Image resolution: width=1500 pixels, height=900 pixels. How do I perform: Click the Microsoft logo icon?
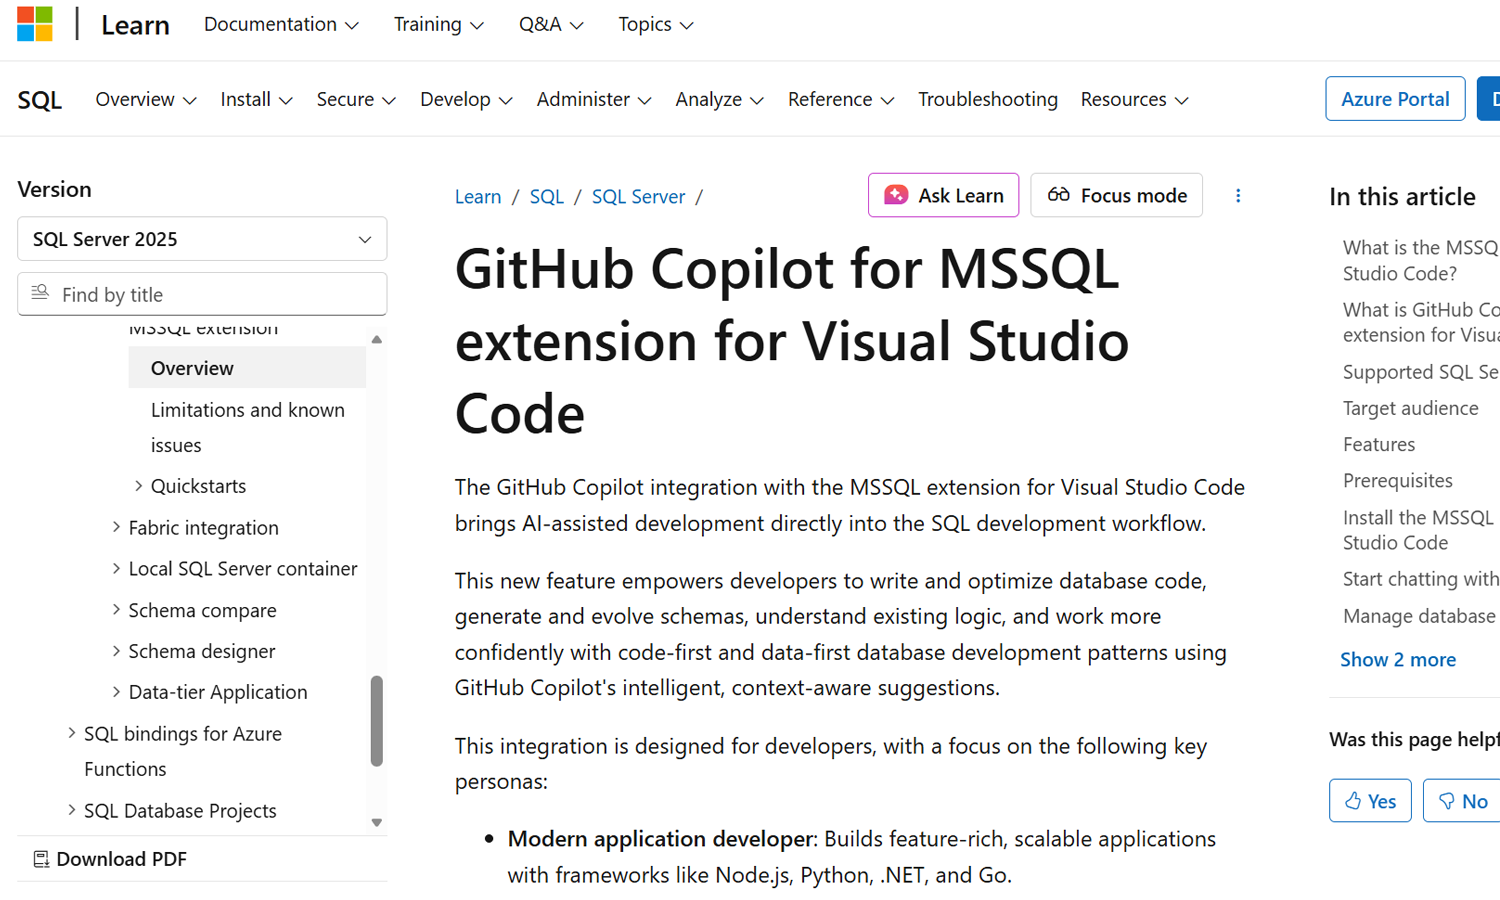coord(35,24)
